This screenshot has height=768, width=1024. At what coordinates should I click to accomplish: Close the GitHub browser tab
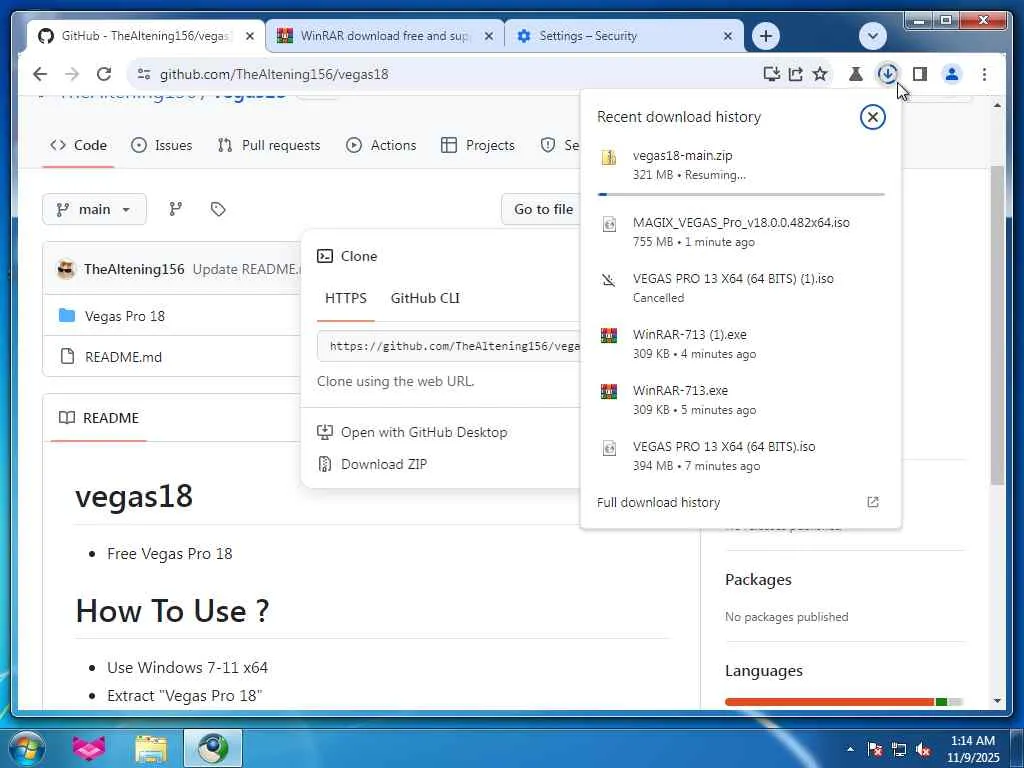[x=249, y=37]
